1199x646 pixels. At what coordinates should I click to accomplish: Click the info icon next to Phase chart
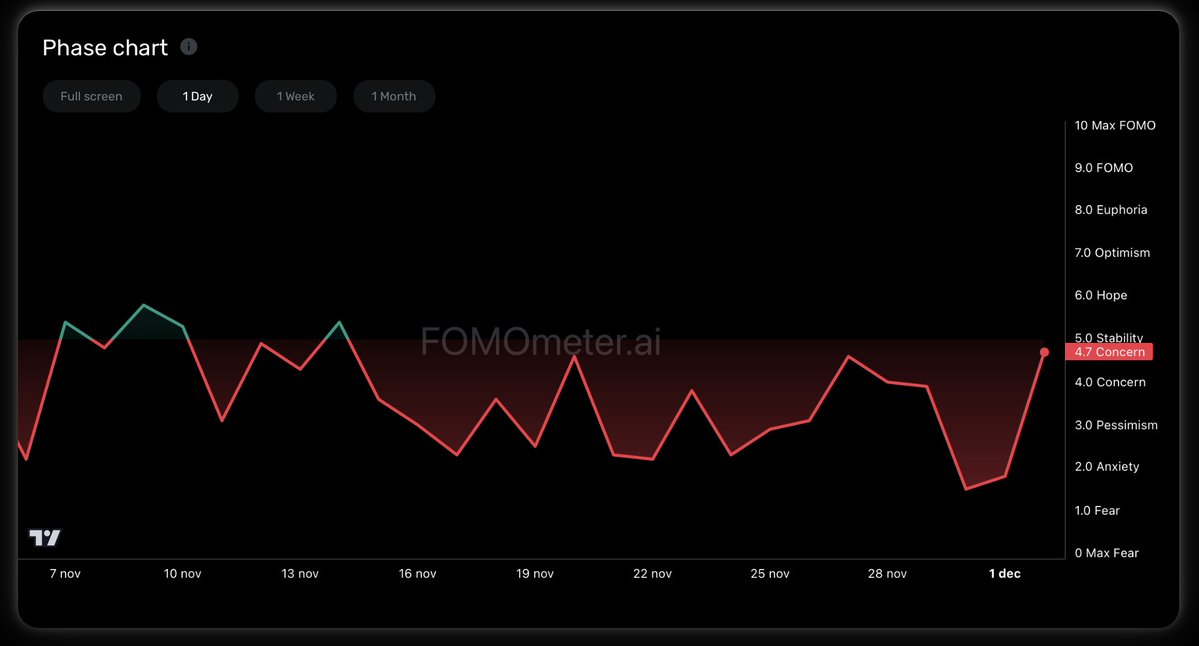pos(189,45)
